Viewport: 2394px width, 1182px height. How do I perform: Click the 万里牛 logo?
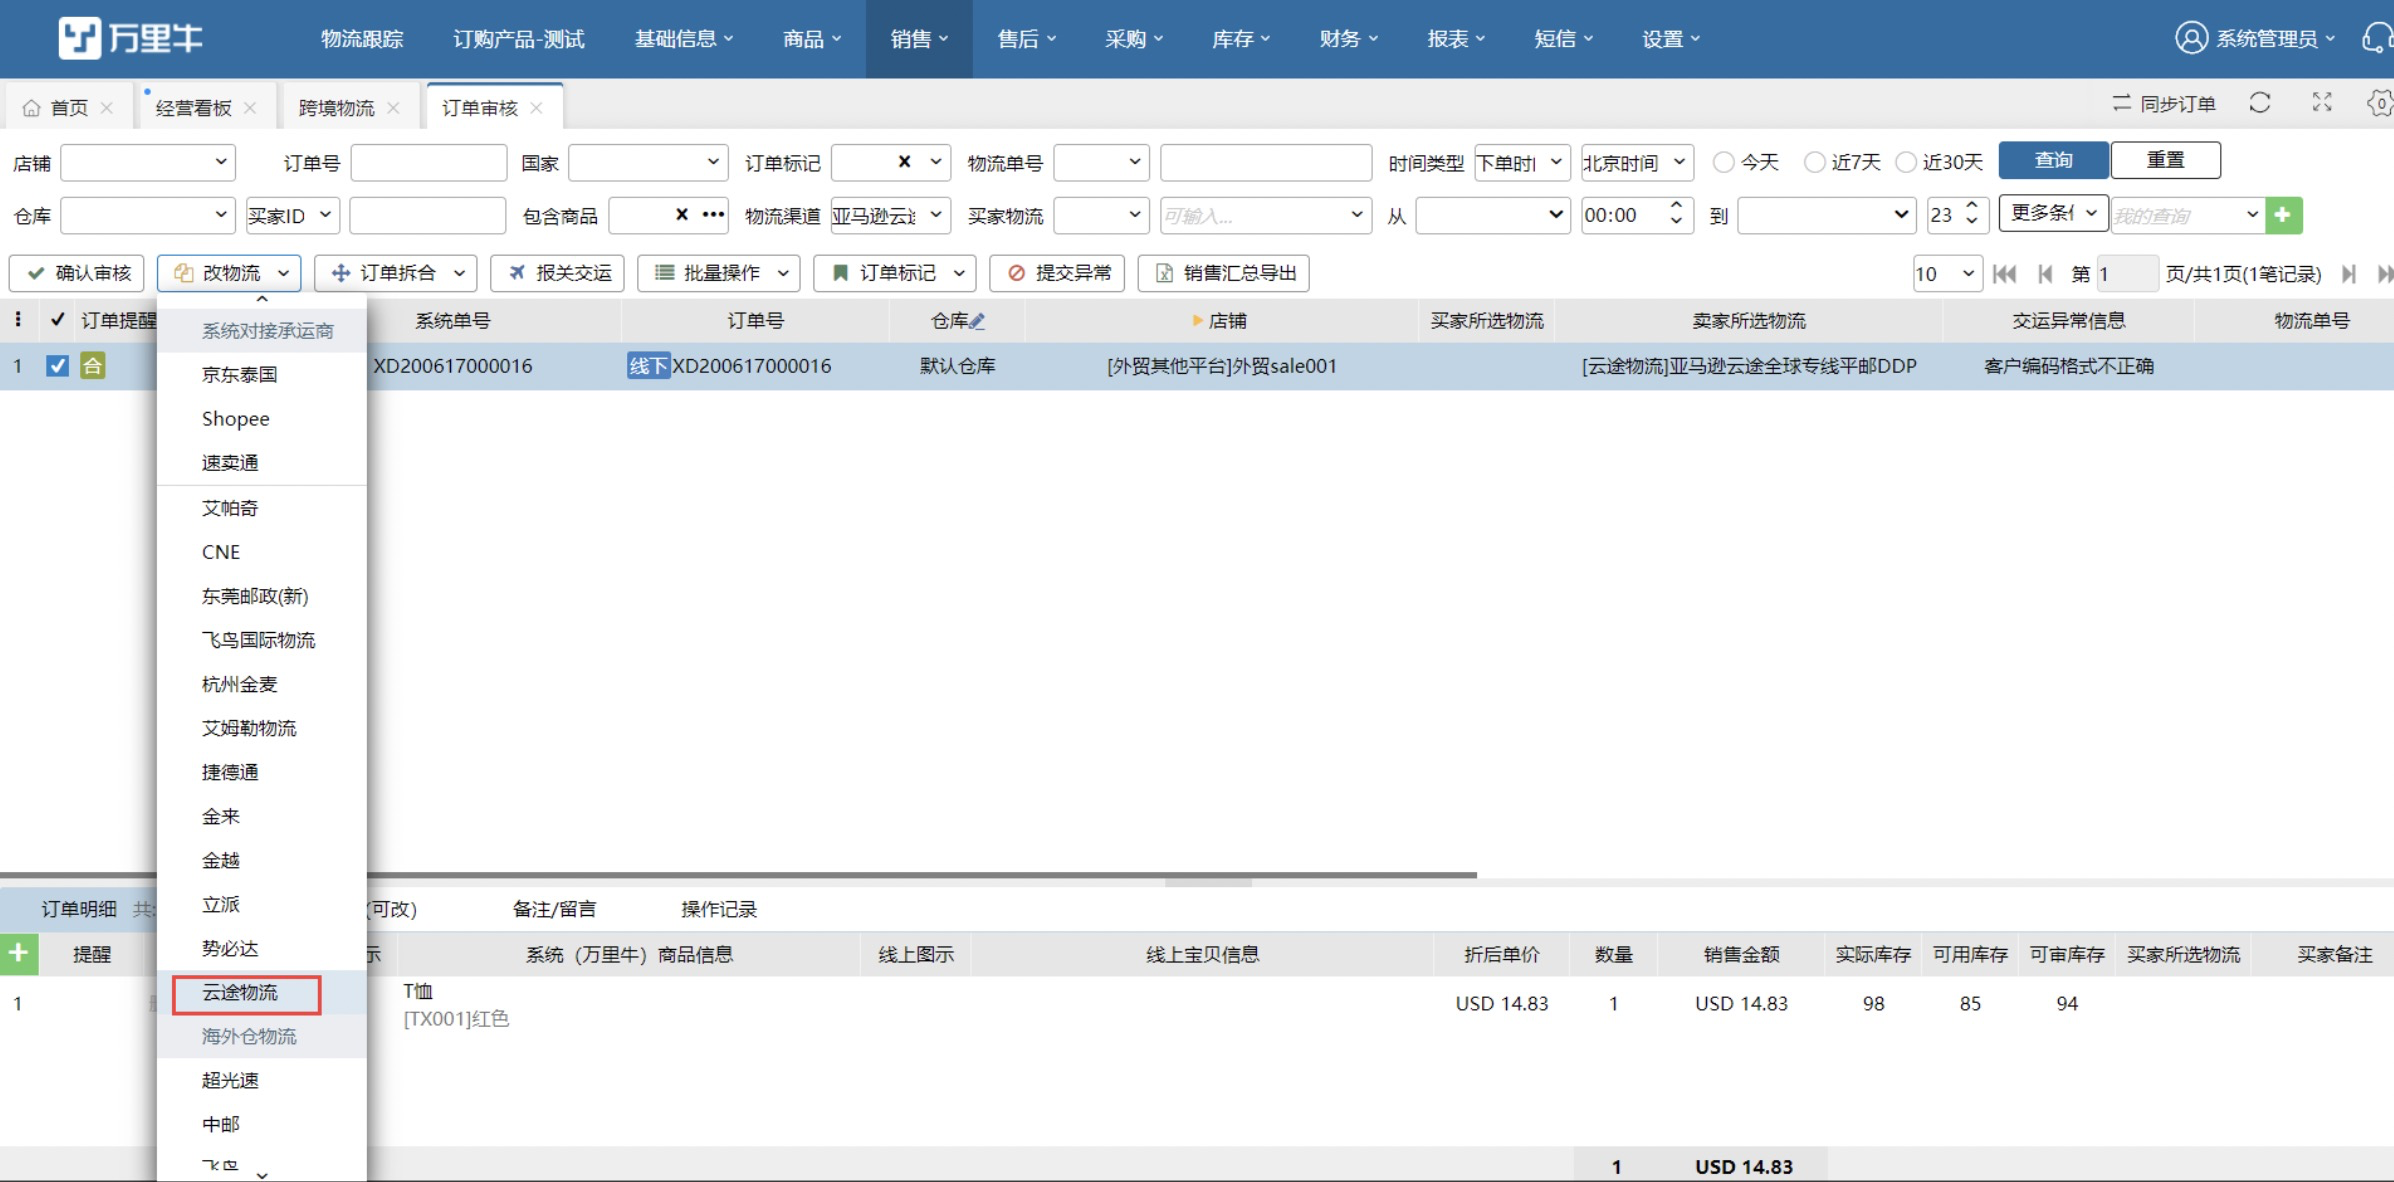130,38
